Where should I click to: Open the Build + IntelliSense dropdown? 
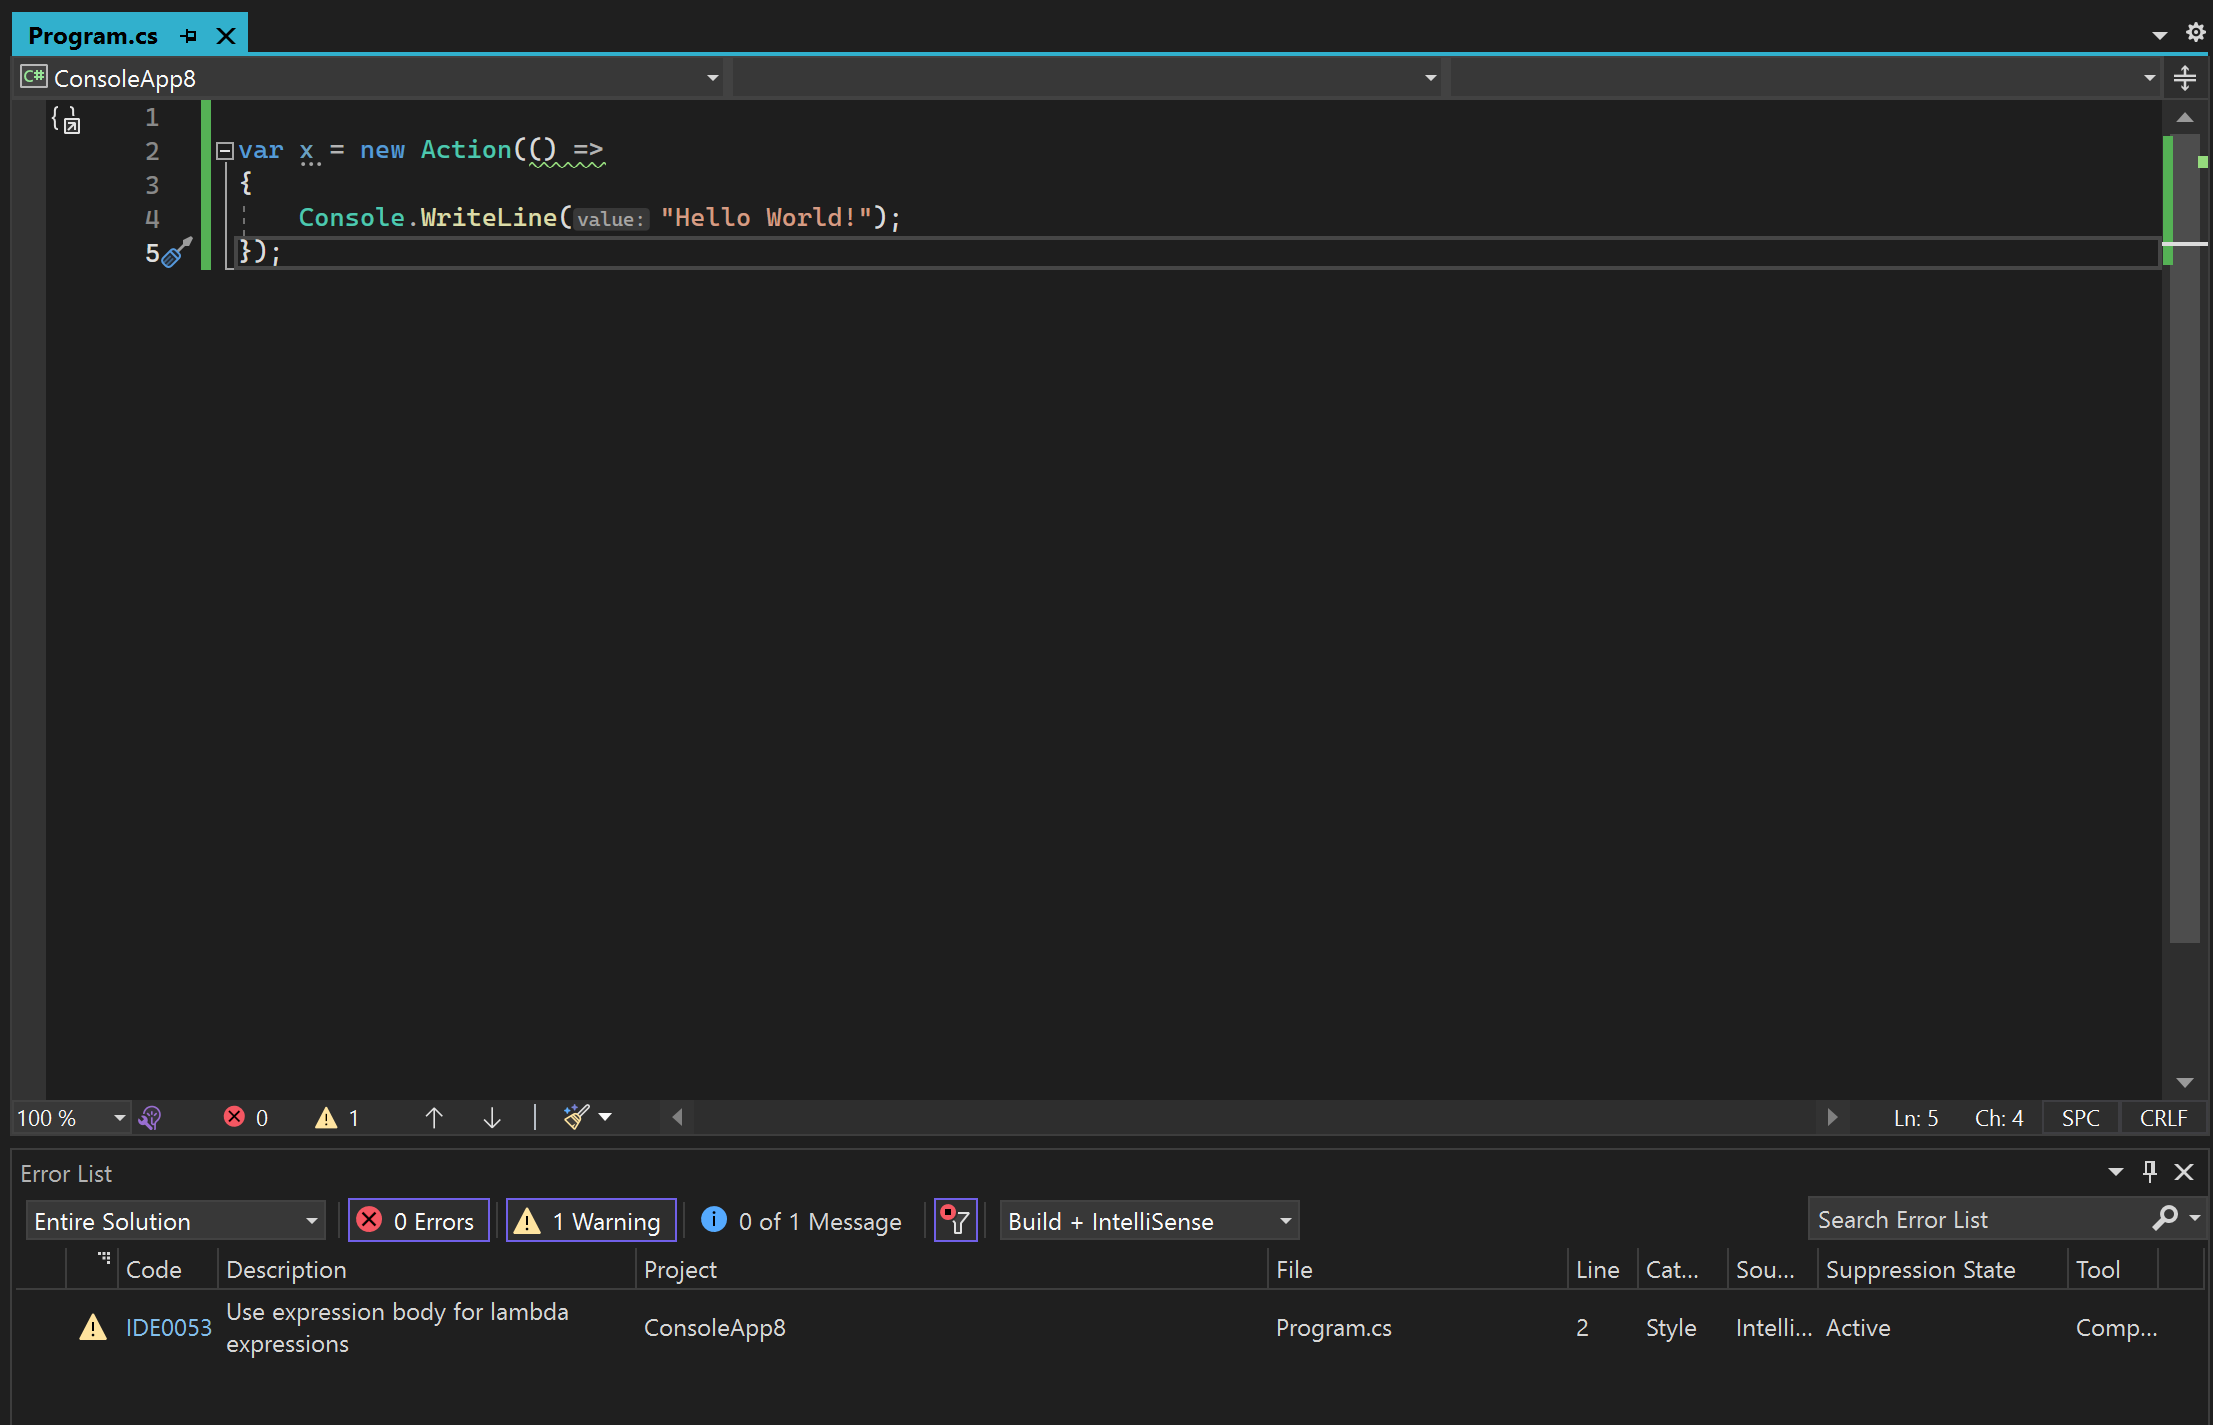coord(1149,1221)
